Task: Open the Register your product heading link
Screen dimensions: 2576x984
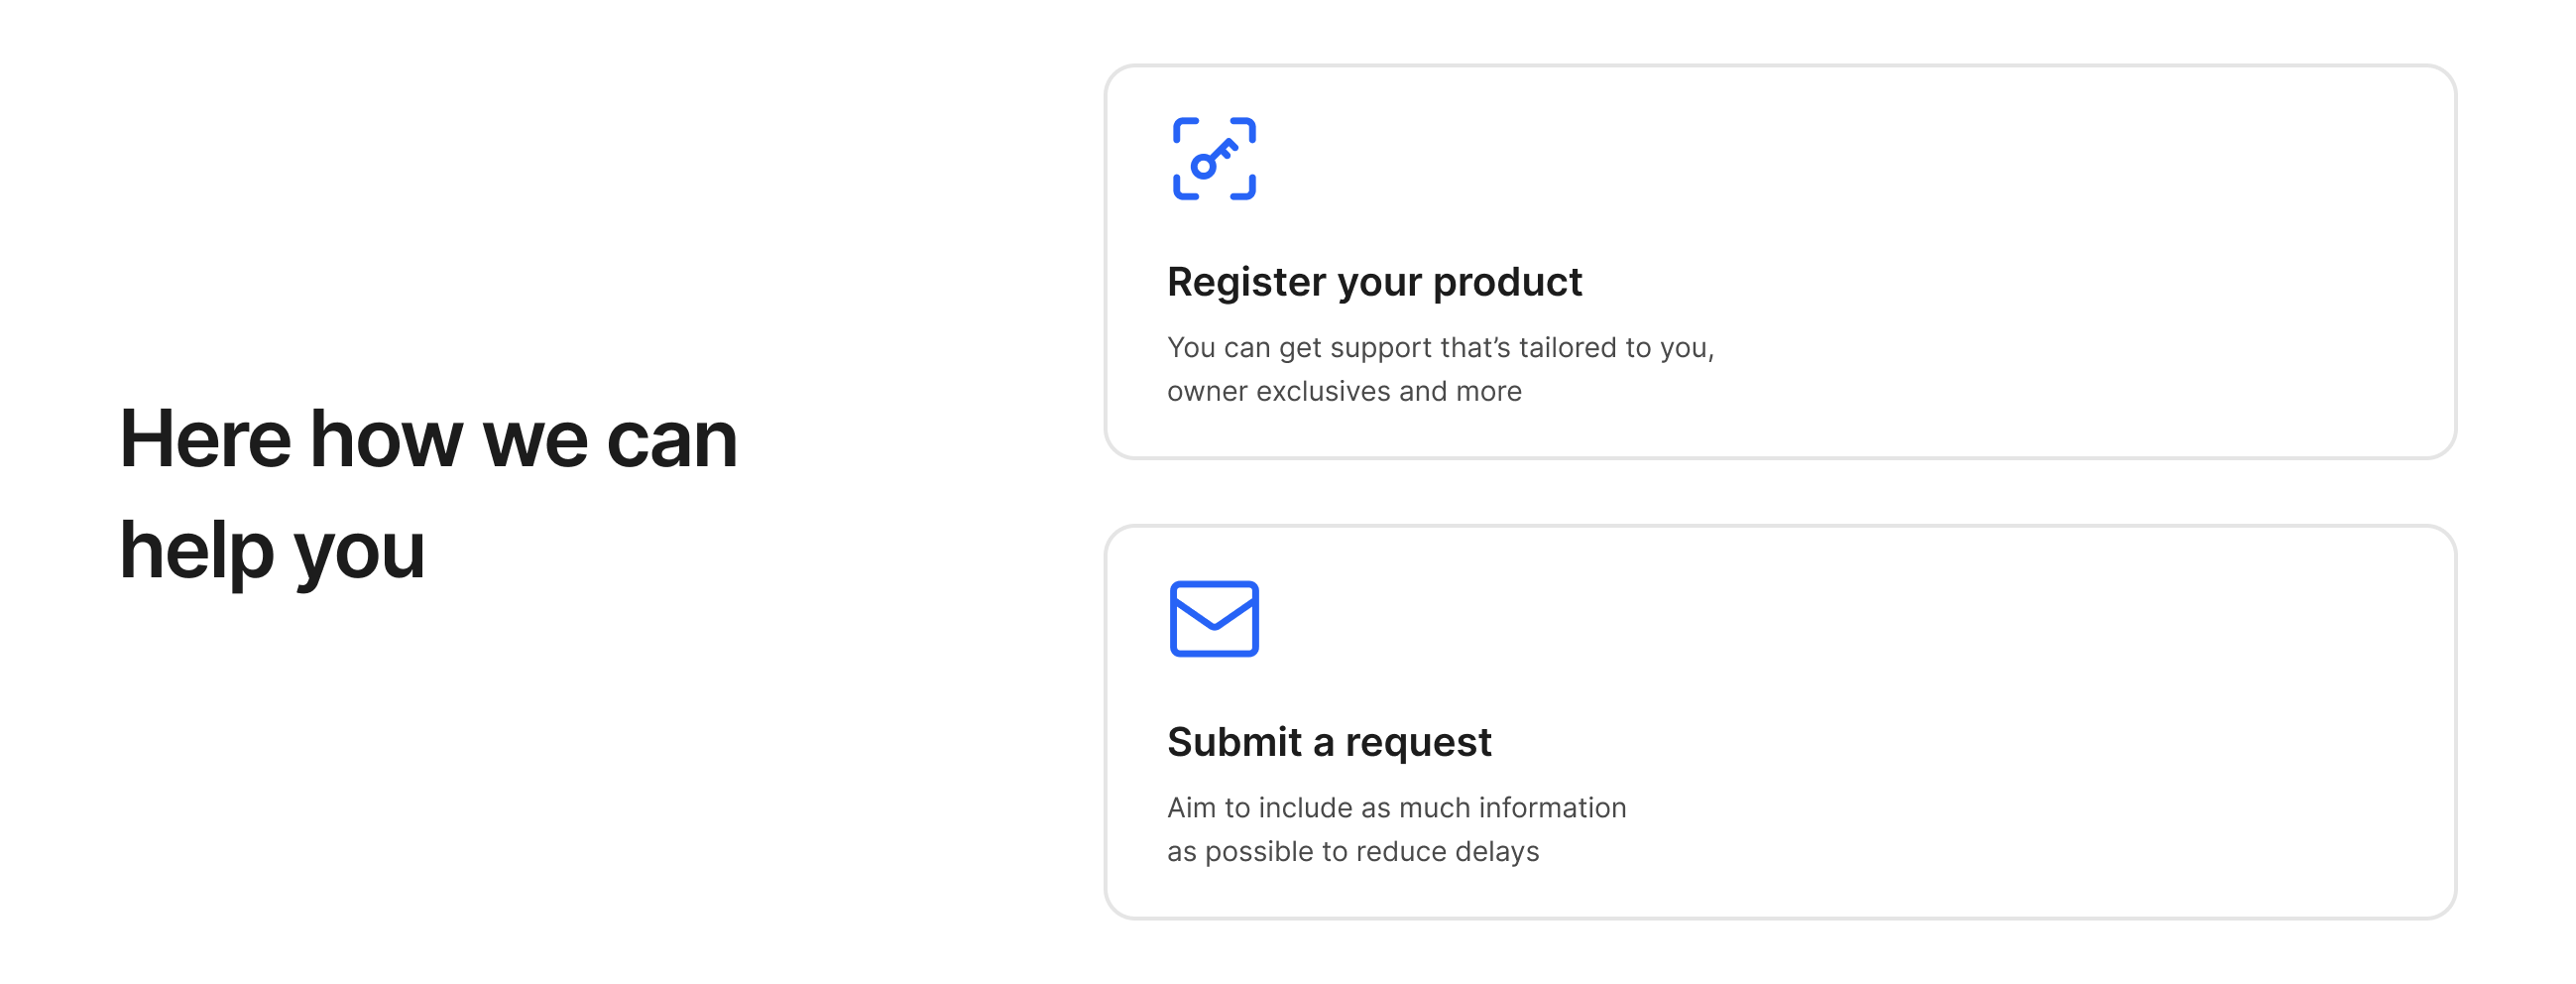Action: pos(1374,283)
